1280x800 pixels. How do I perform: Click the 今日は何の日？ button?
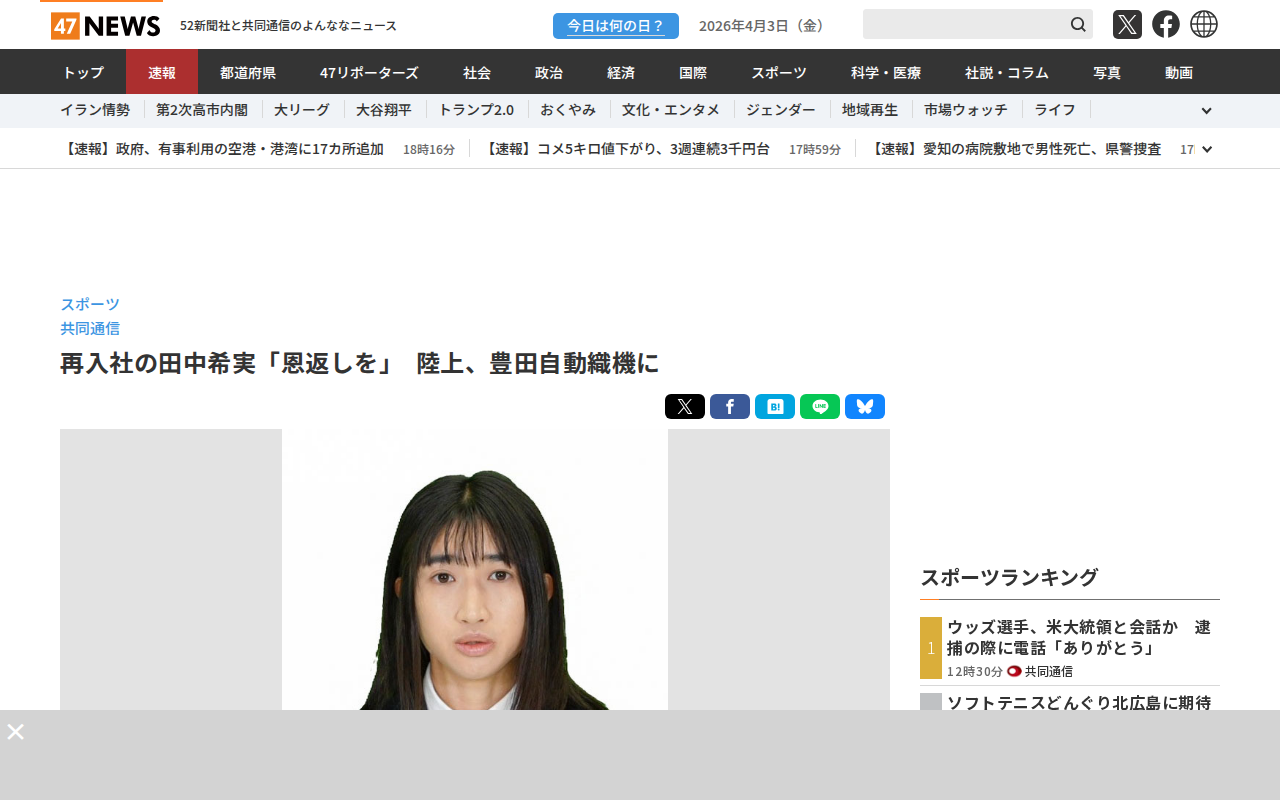[616, 26]
